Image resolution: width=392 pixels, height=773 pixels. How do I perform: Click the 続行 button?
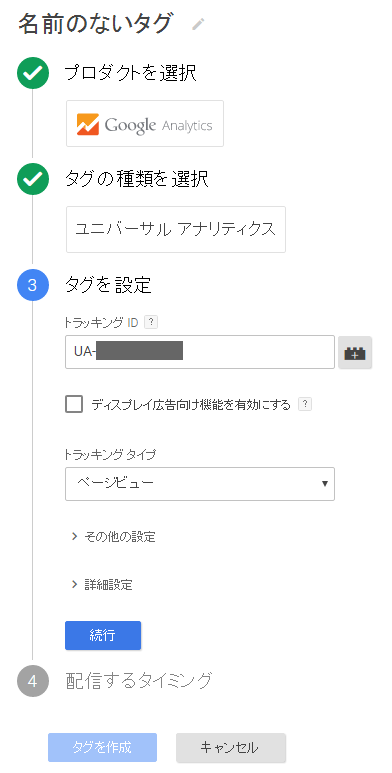103,635
